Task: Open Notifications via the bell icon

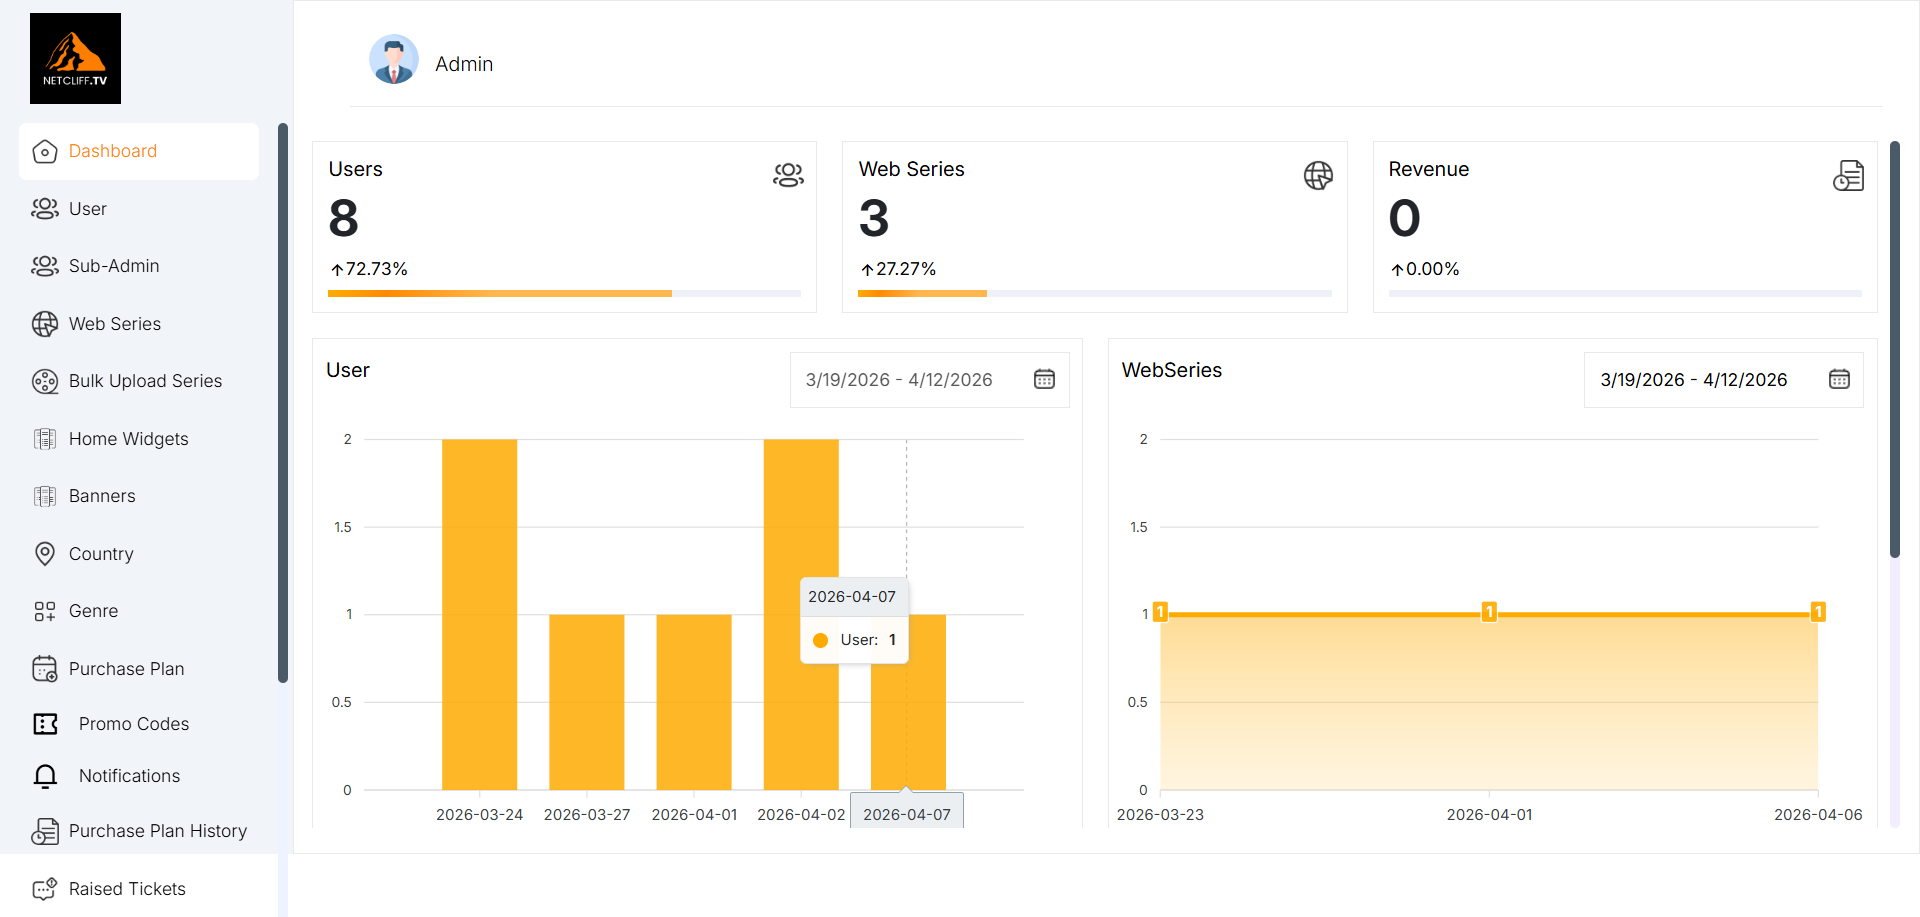Action: coord(45,776)
